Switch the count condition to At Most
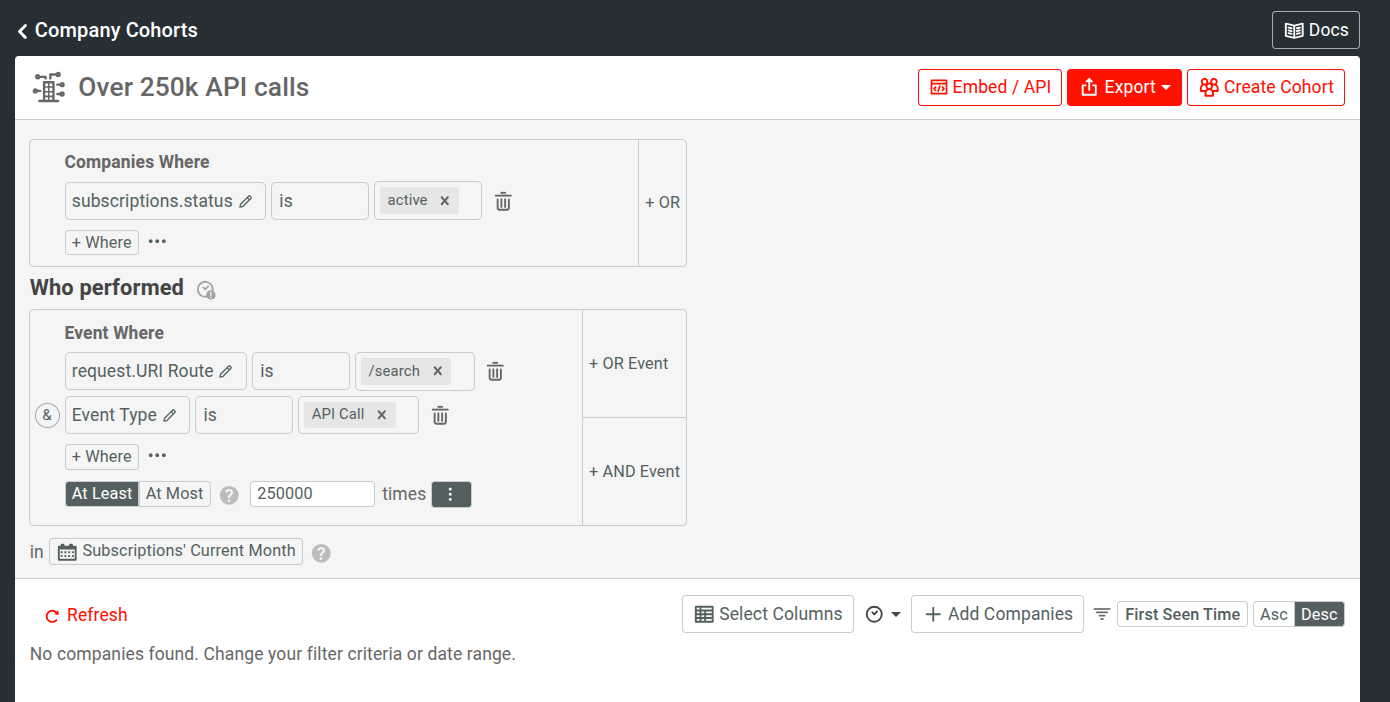Screen dimensions: 1390x702 click(174, 493)
